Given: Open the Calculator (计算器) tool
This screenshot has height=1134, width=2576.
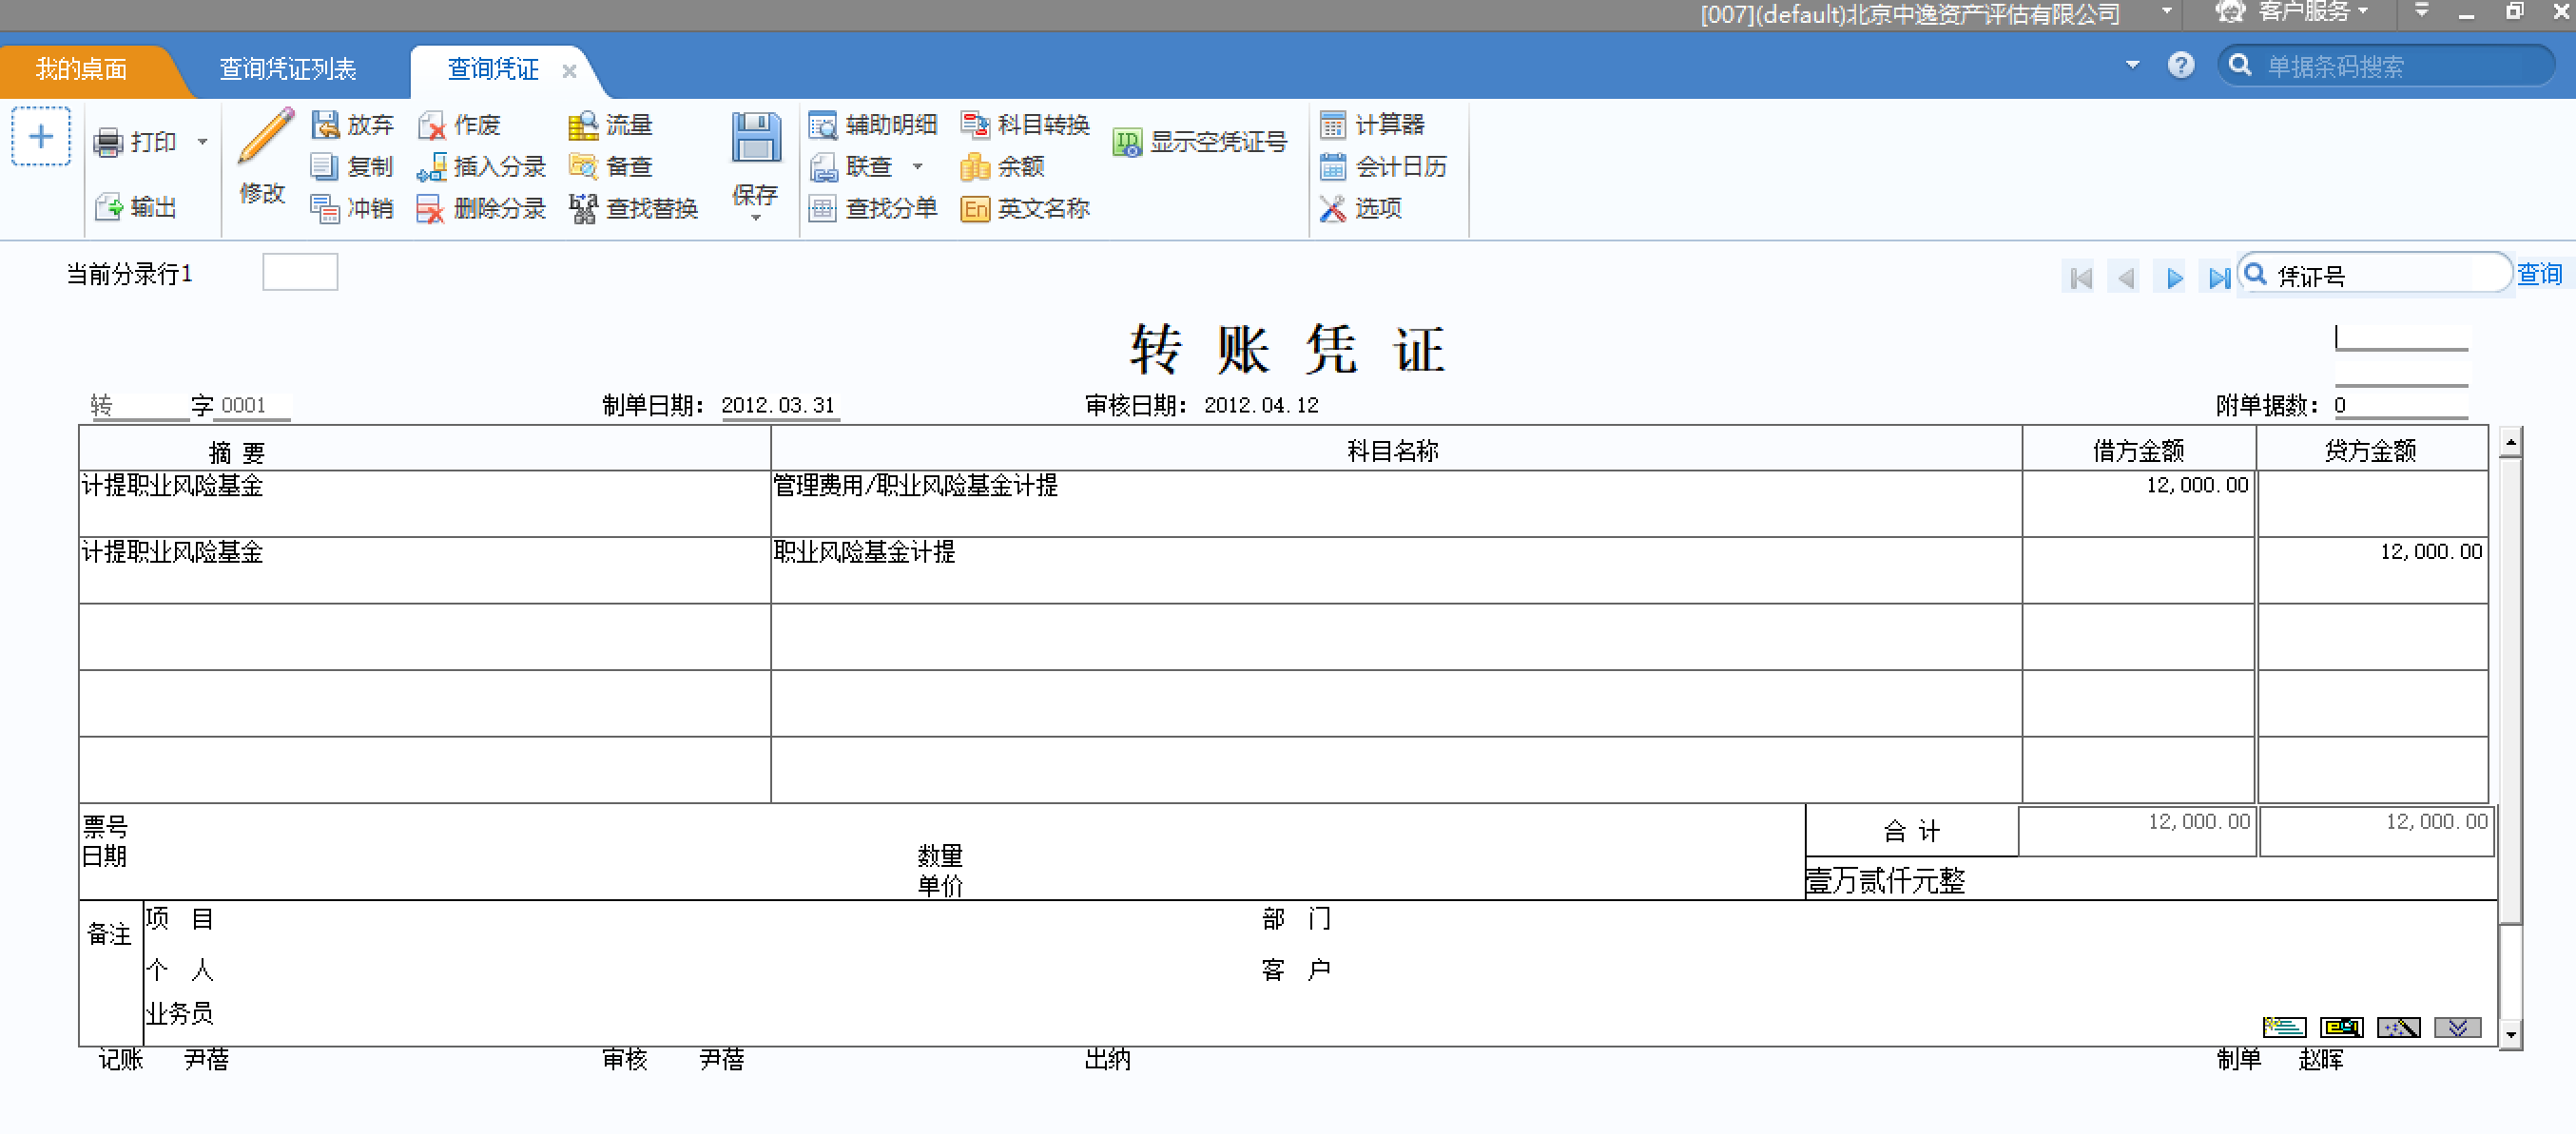Looking at the screenshot, I should 1372,125.
